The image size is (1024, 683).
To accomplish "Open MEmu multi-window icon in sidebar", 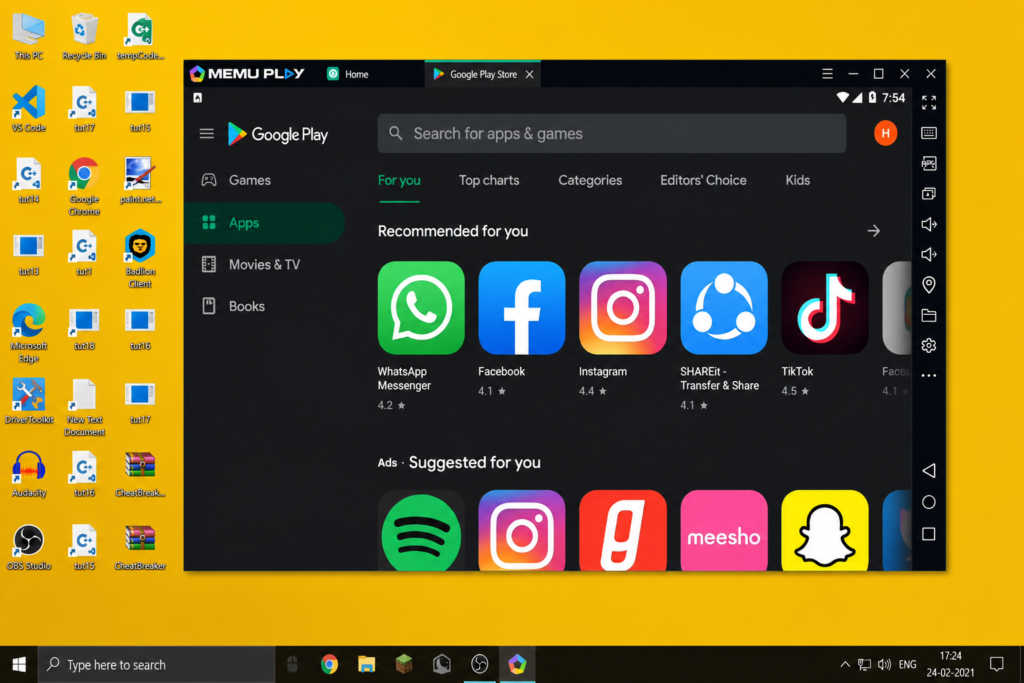I will click(x=929, y=194).
